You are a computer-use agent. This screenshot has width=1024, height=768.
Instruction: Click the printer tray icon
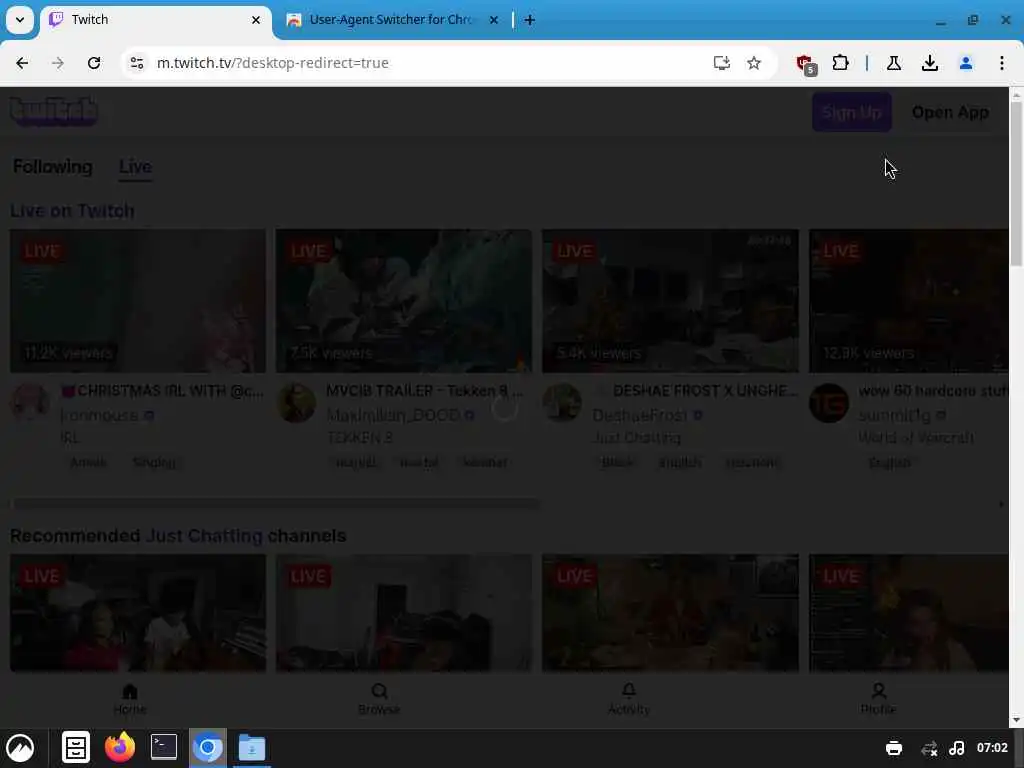894,748
